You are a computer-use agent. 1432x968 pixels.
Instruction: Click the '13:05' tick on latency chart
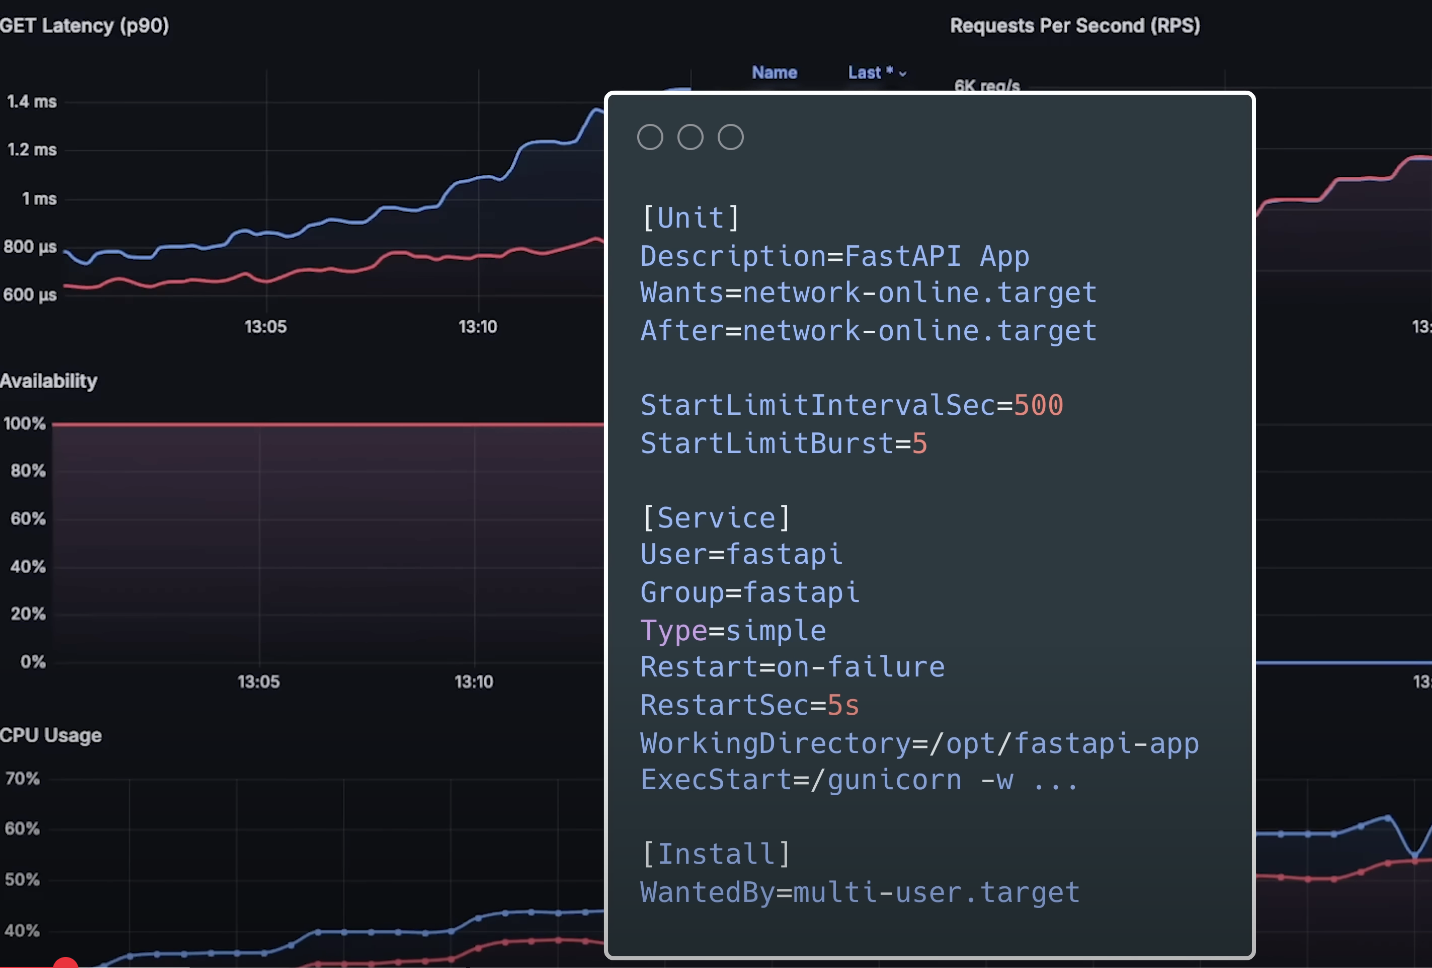[x=265, y=327]
